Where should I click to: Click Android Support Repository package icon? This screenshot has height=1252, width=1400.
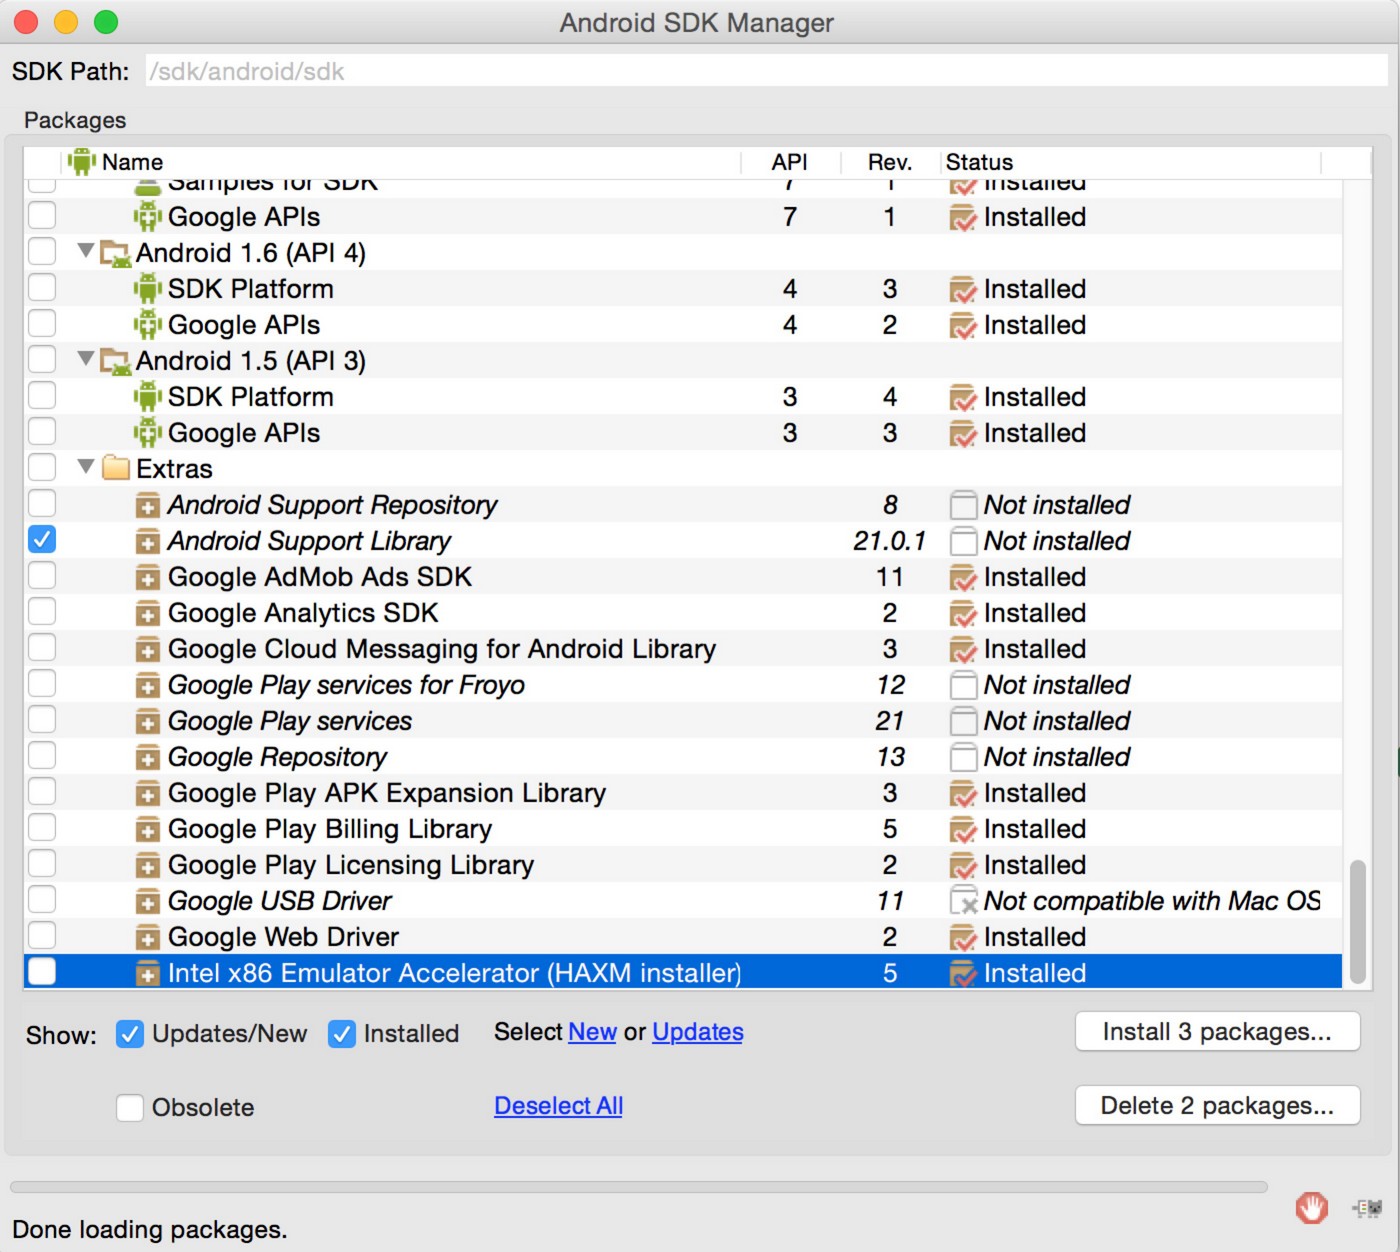pyautogui.click(x=148, y=505)
